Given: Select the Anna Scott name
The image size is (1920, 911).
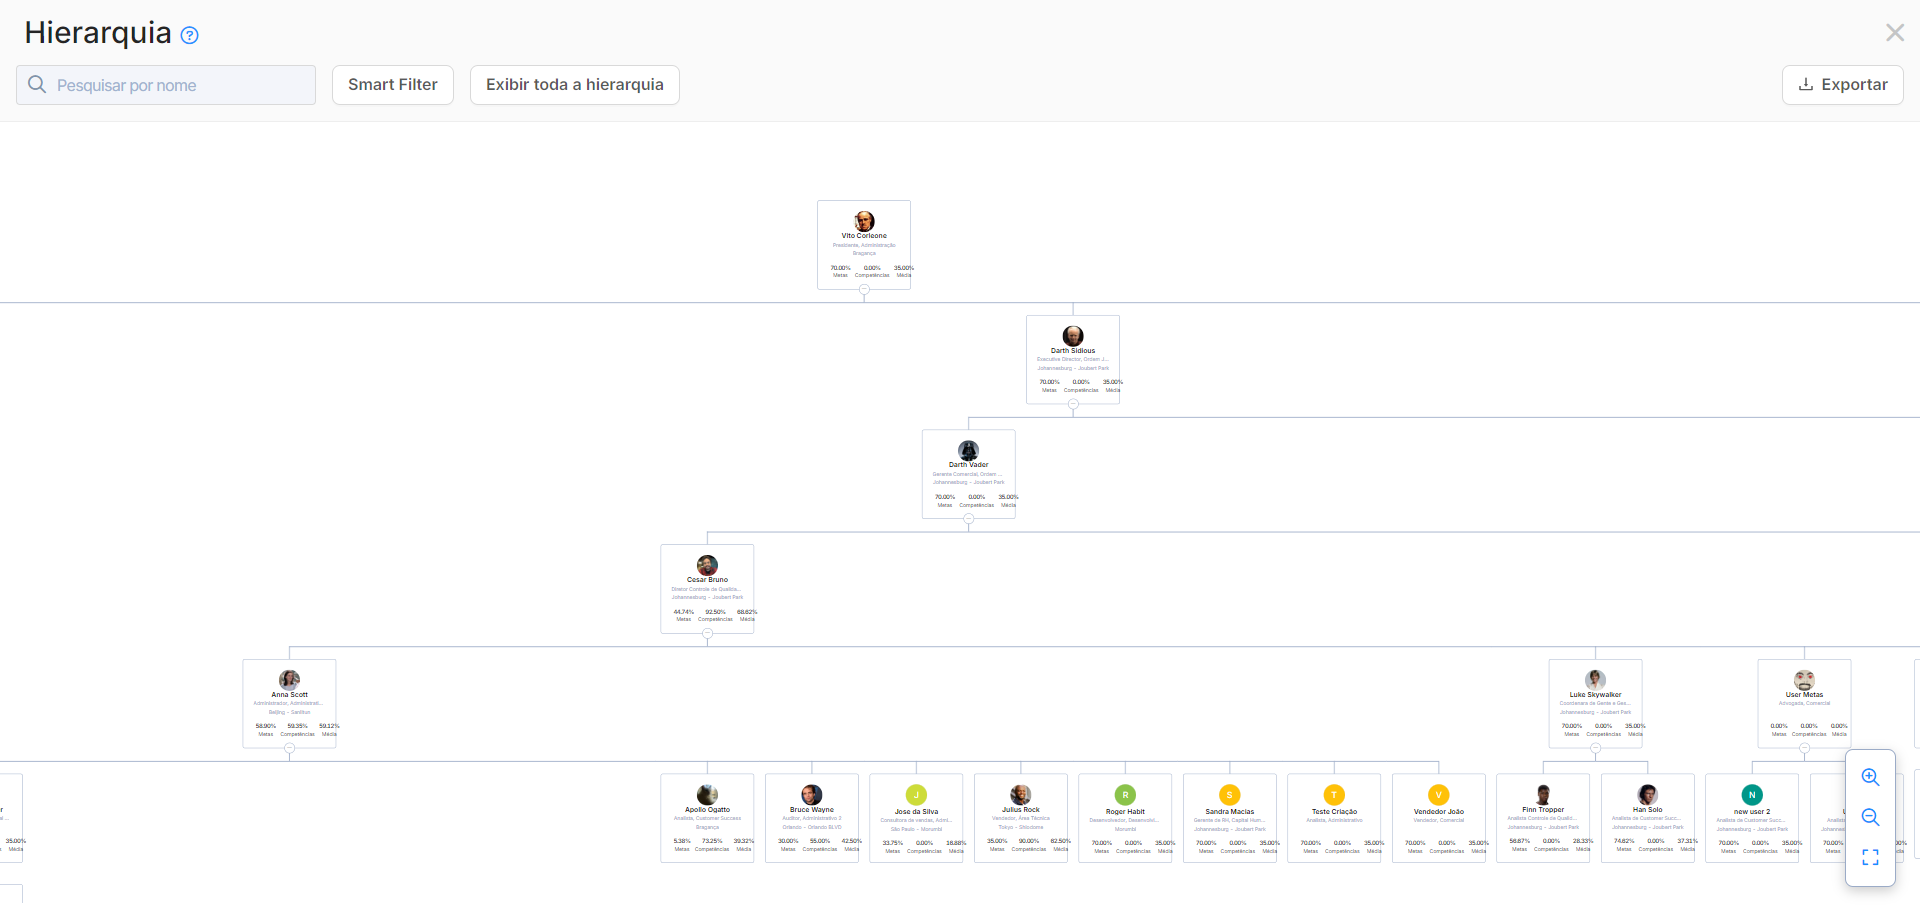Looking at the screenshot, I should click(289, 695).
